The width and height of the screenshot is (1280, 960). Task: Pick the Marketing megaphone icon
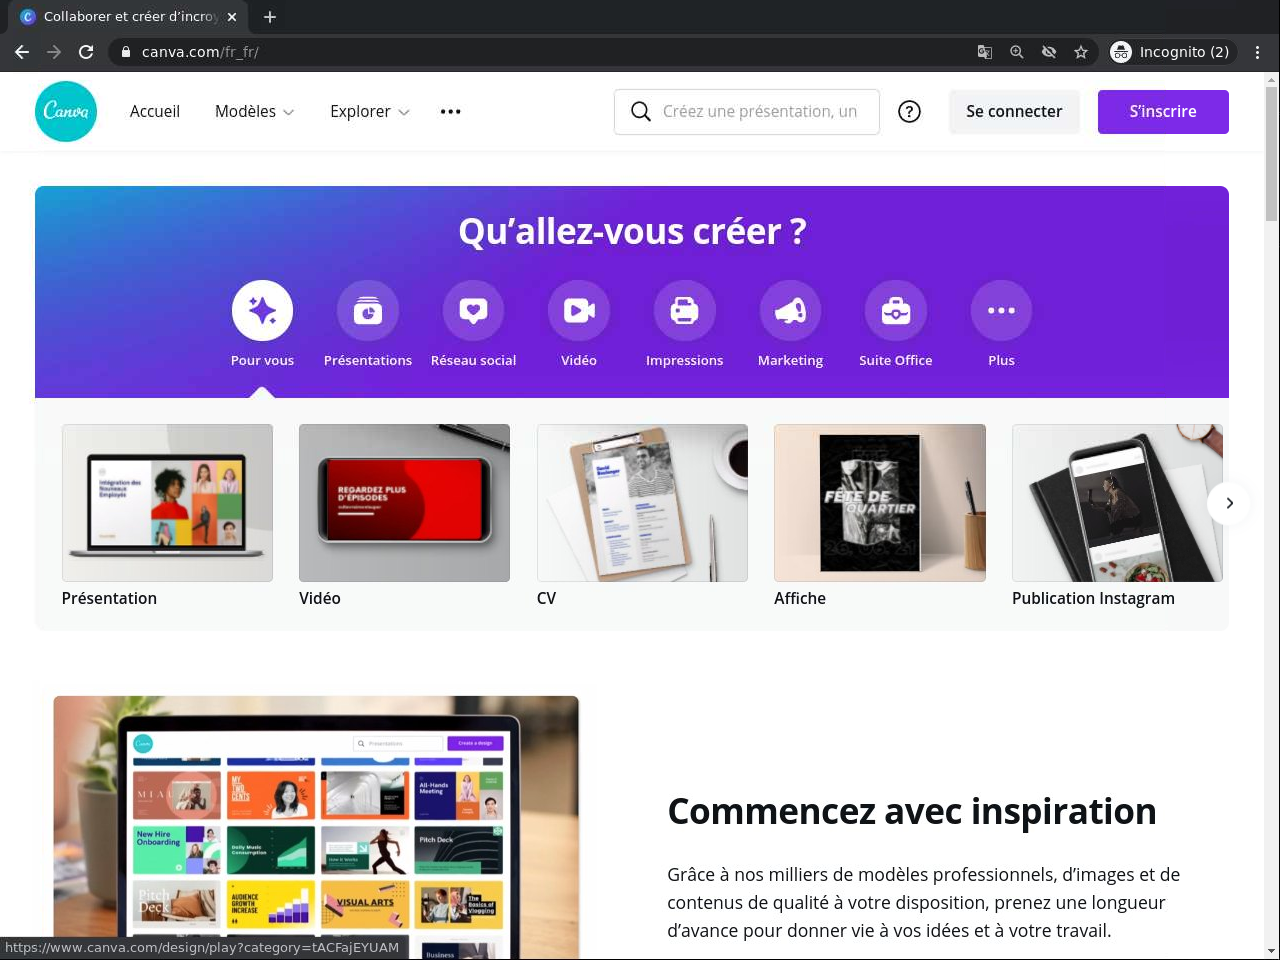790,311
